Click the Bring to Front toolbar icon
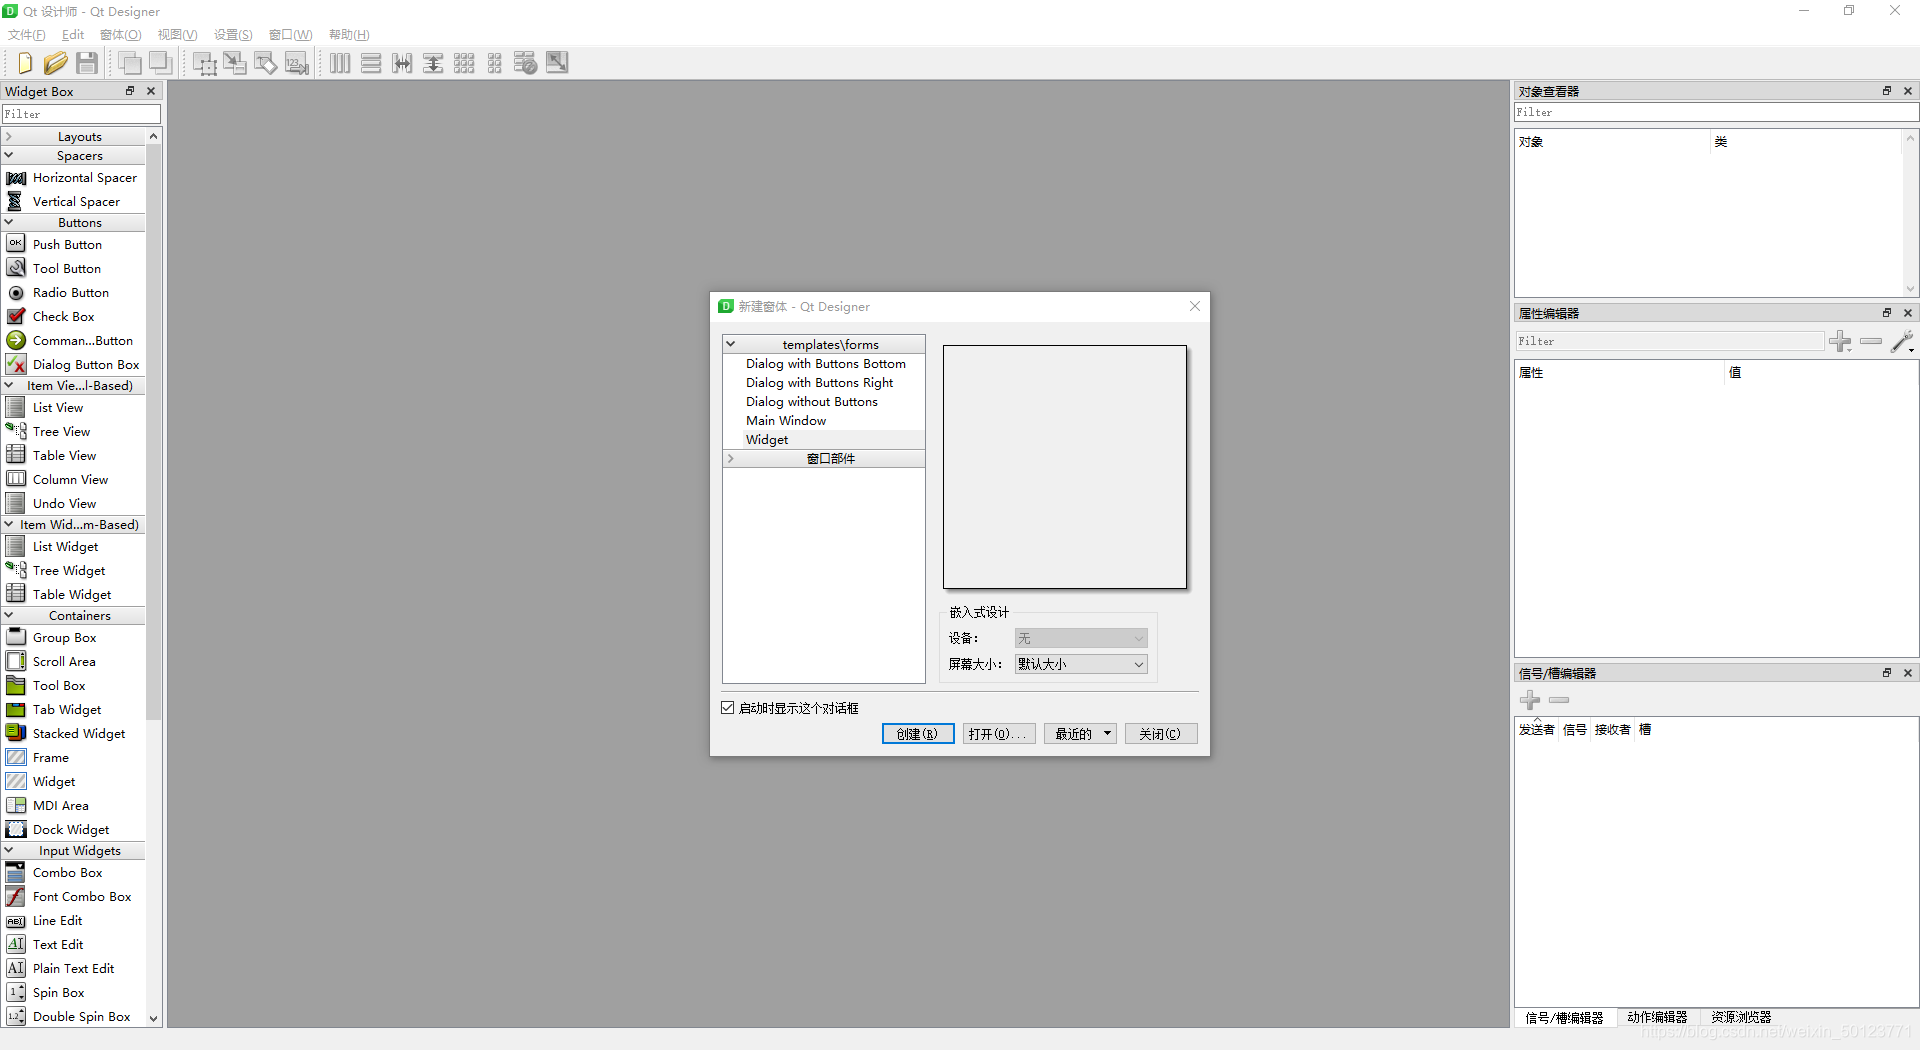 point(160,63)
